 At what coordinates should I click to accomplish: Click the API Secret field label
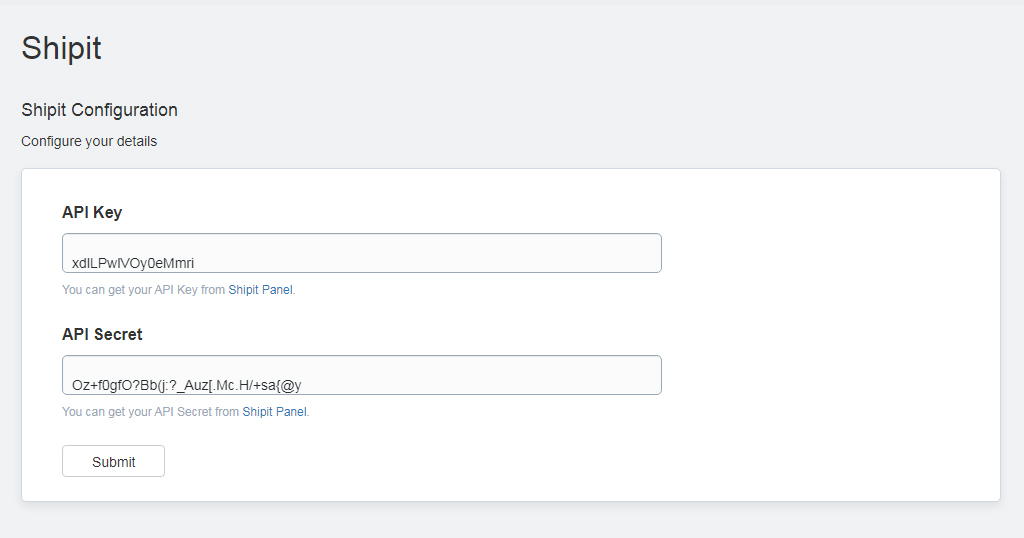point(102,334)
